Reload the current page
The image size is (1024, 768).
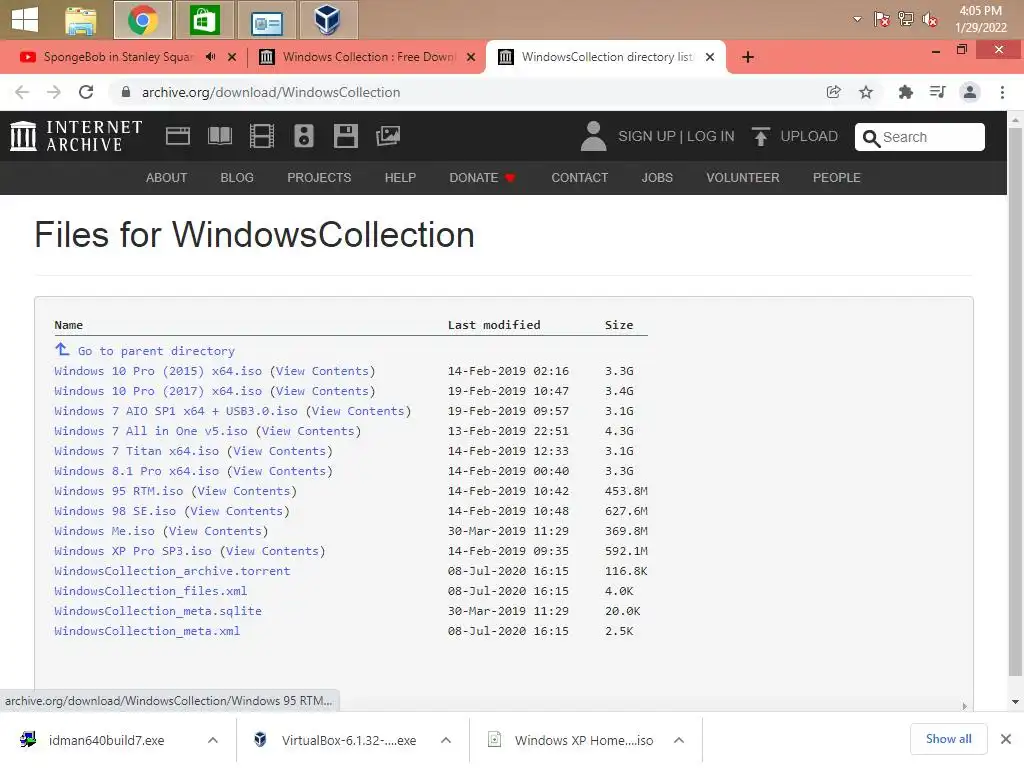point(86,92)
